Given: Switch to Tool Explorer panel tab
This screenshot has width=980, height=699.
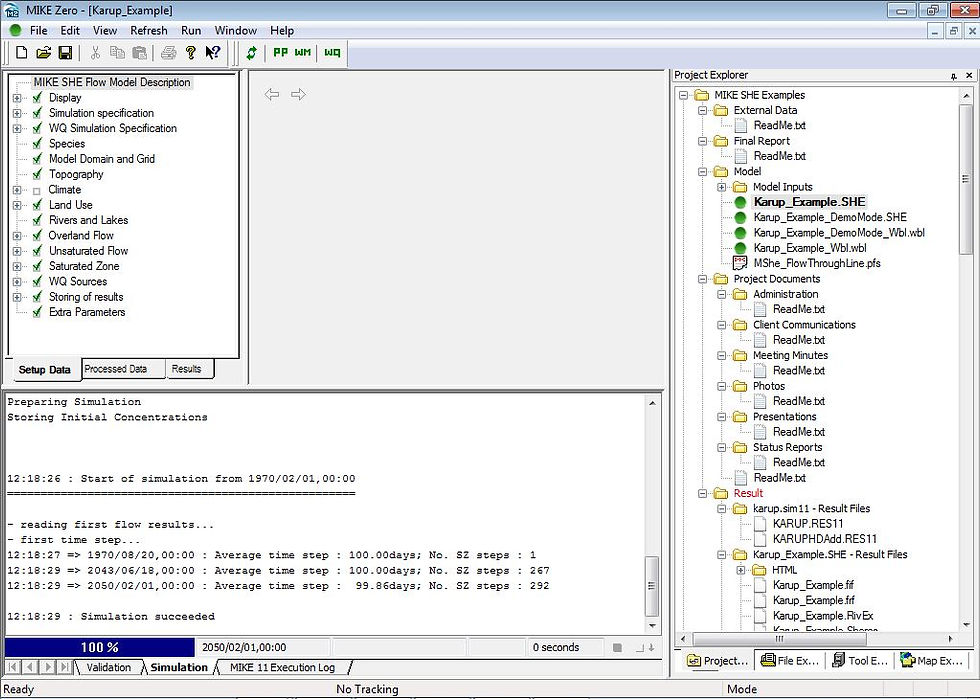Looking at the screenshot, I should click(859, 660).
